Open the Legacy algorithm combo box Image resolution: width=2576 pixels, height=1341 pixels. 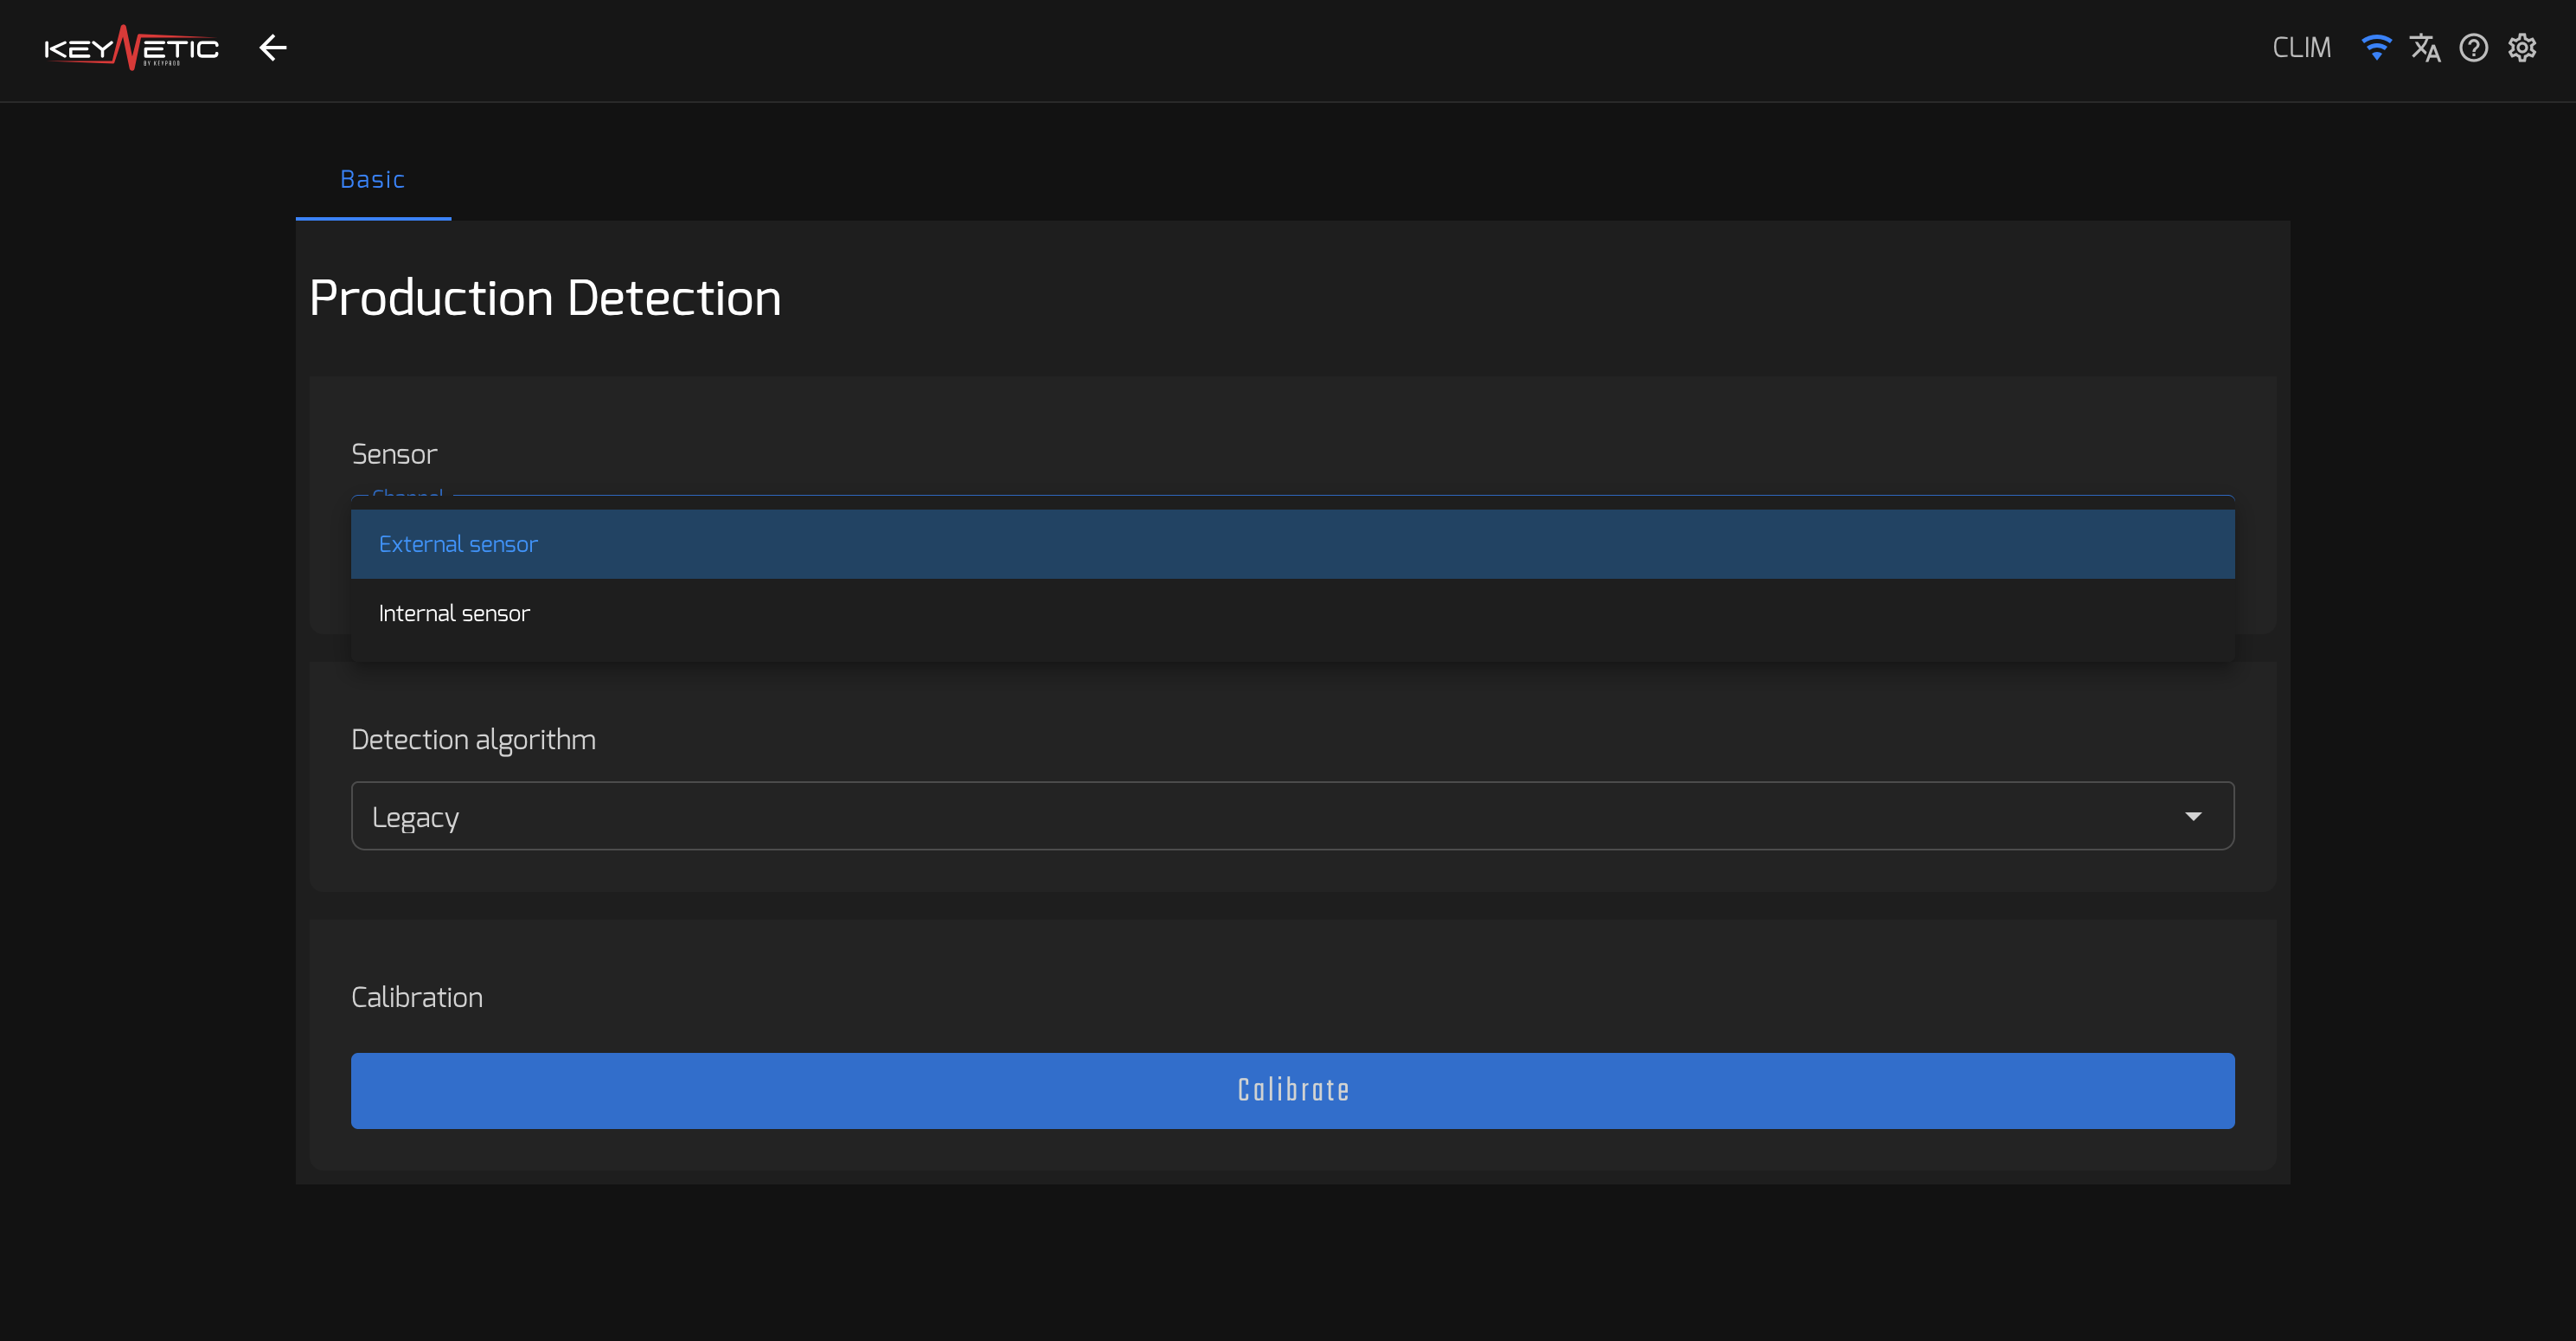click(x=1292, y=816)
